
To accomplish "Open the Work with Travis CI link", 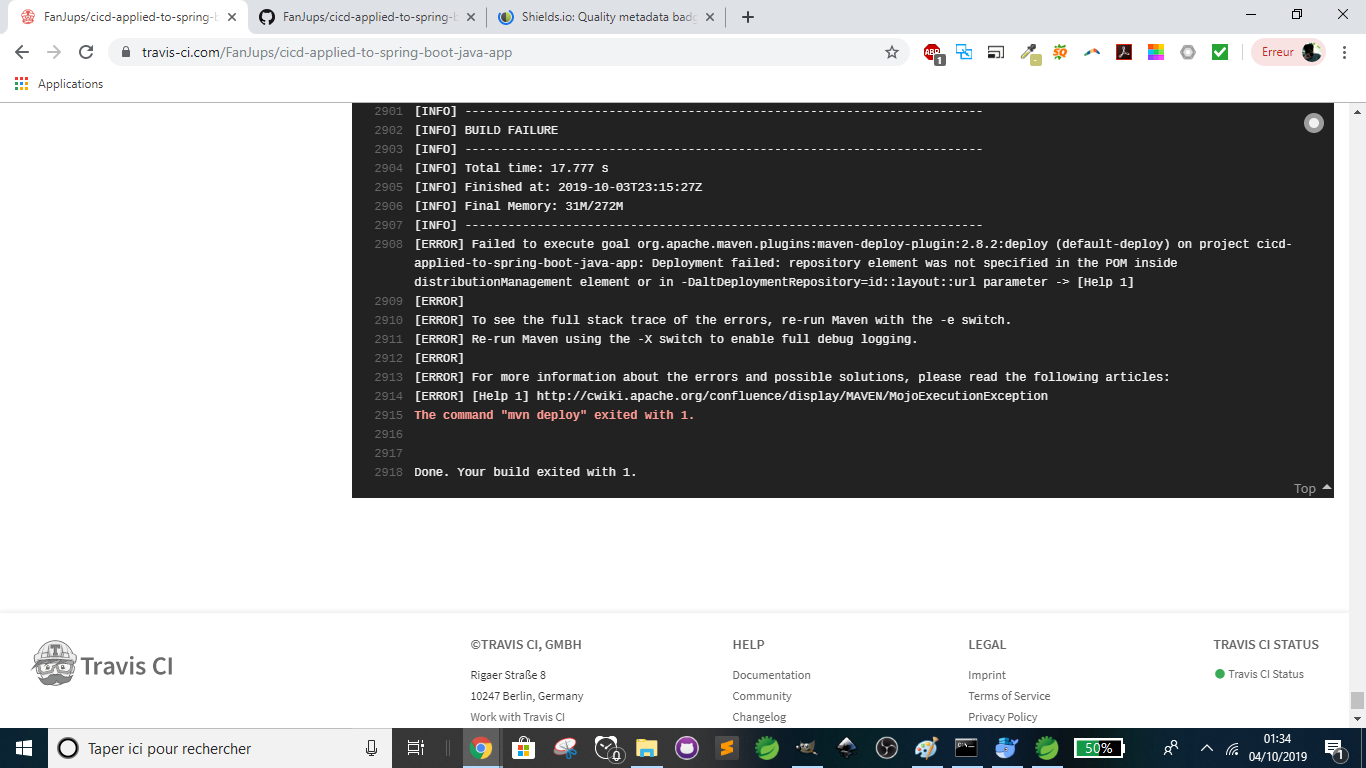I will pos(517,717).
